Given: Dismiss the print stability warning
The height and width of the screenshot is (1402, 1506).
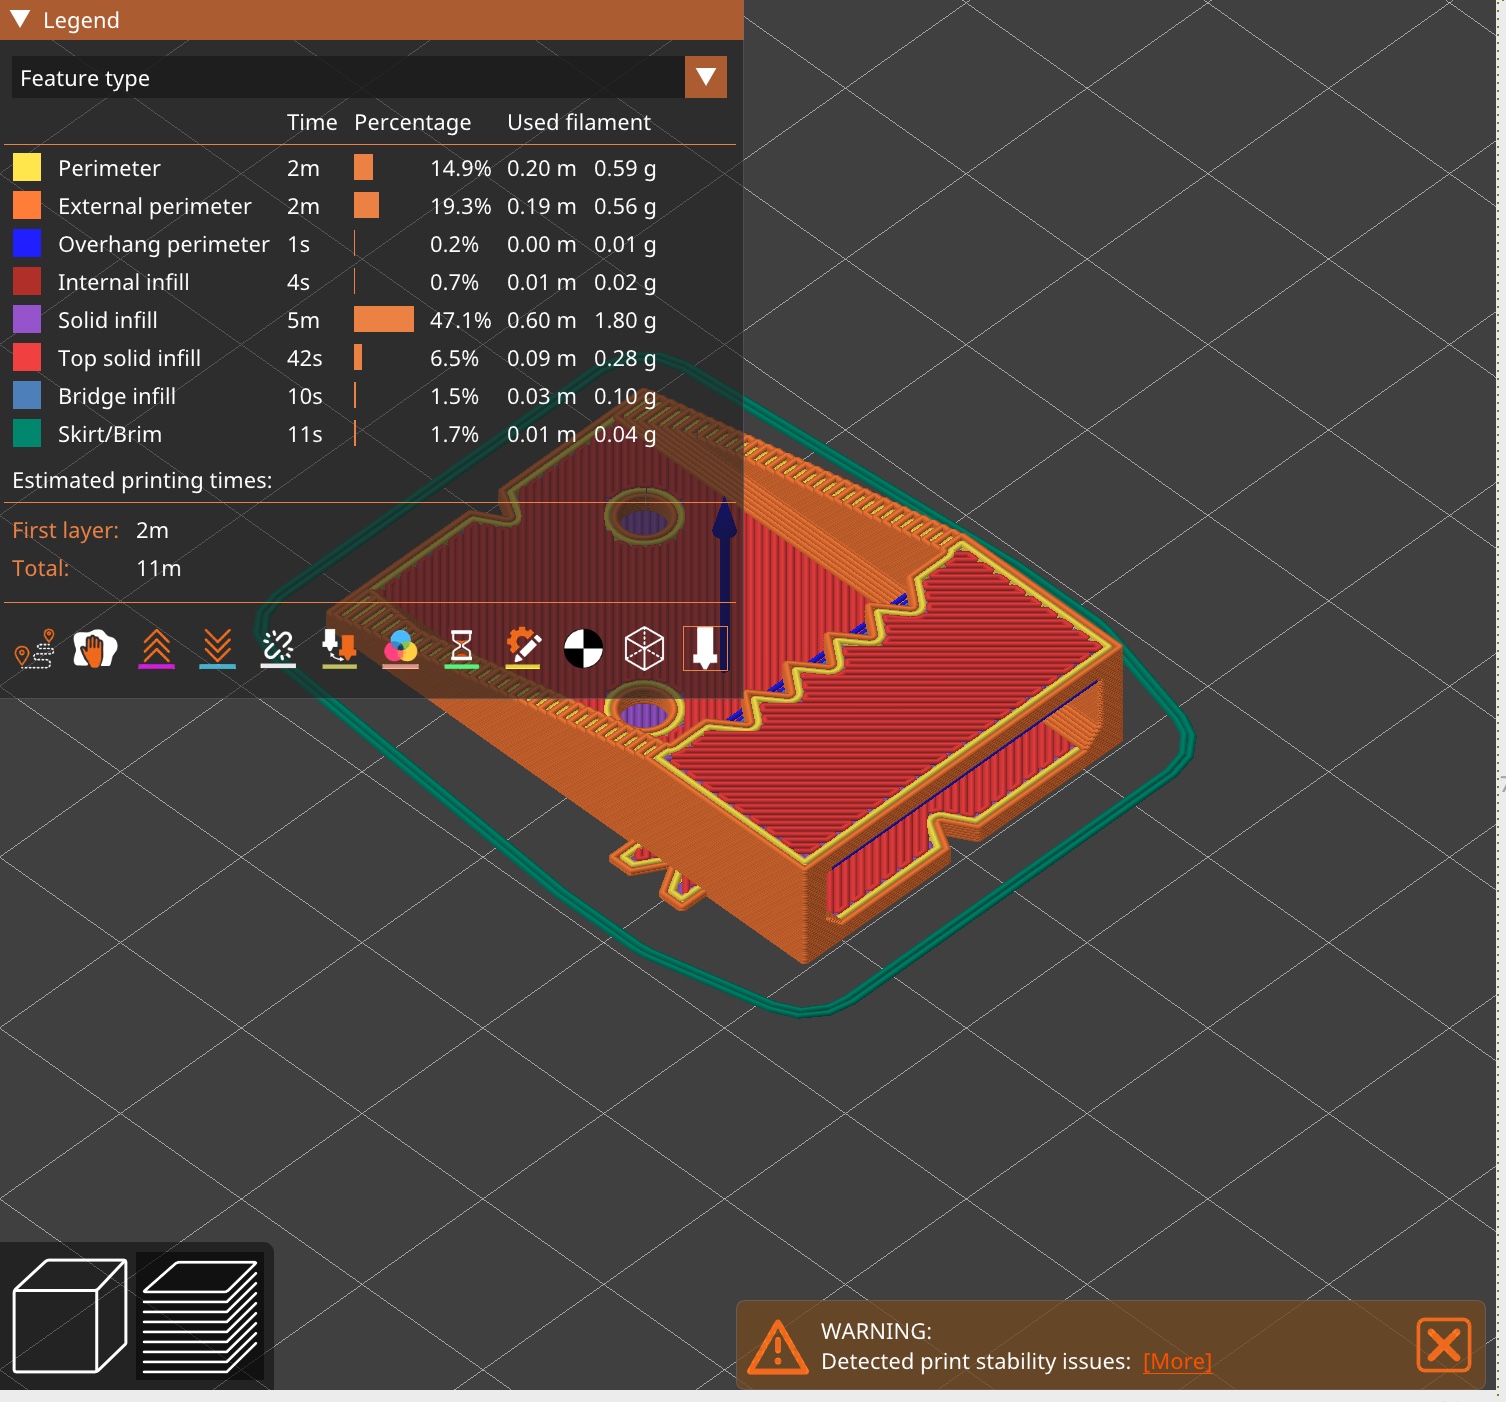Looking at the screenshot, I should coord(1444,1346).
